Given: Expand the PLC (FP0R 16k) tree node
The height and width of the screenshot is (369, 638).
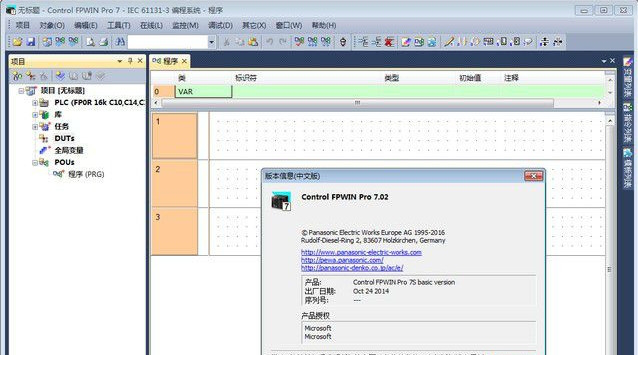Looking at the screenshot, I should pos(35,103).
